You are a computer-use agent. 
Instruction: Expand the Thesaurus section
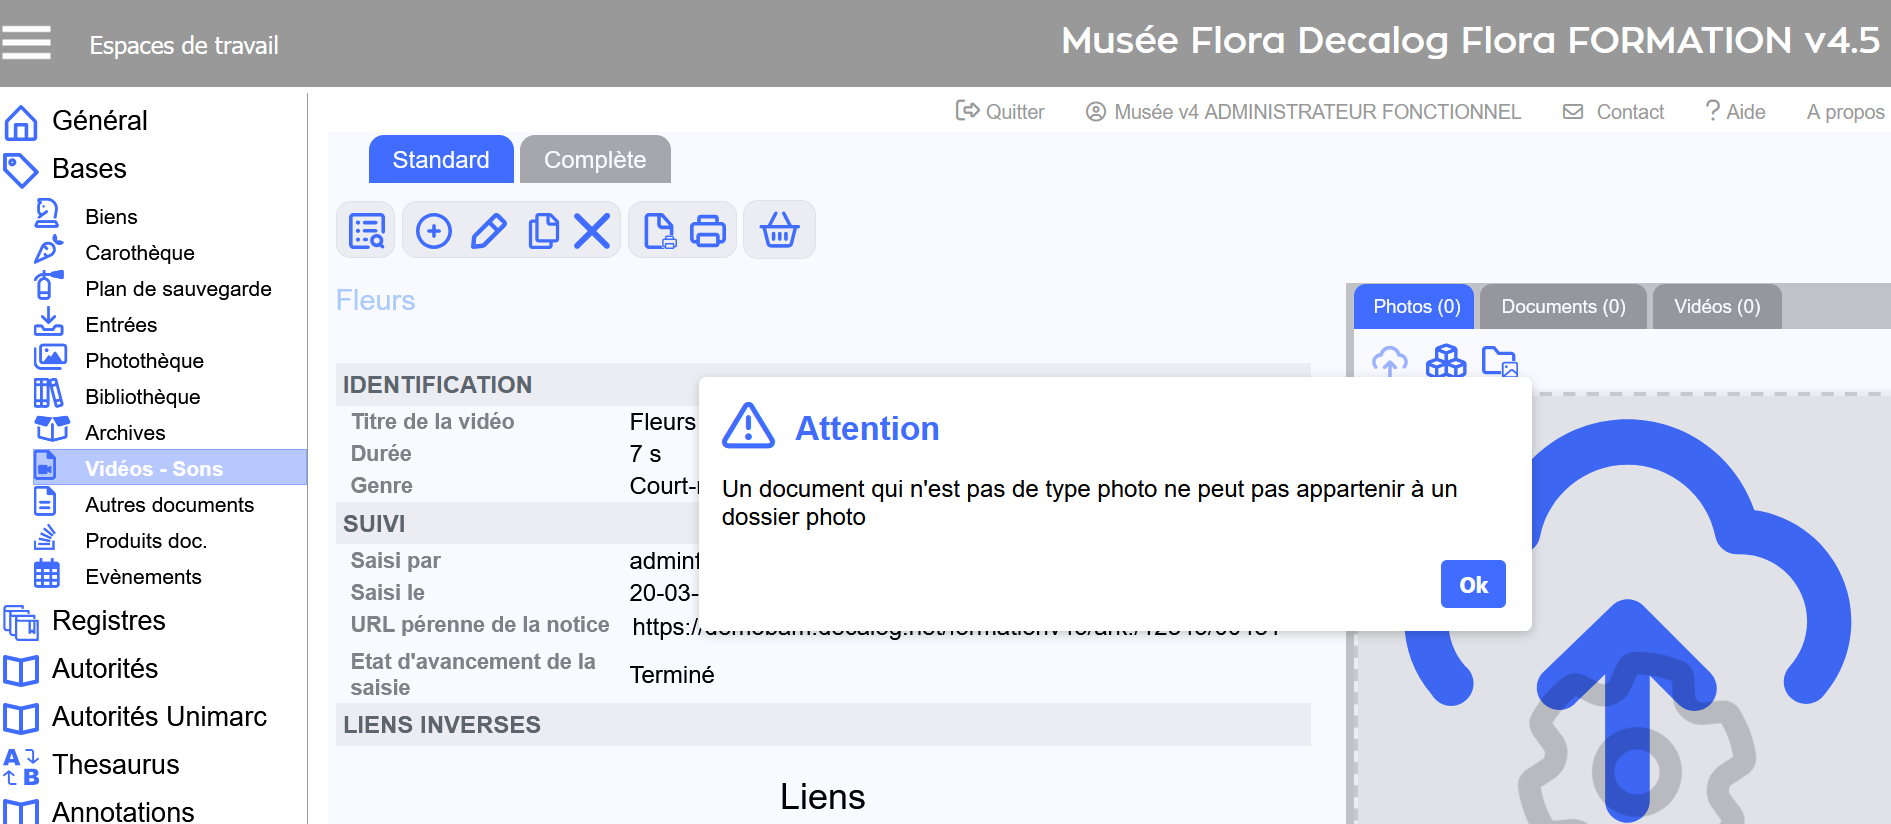point(115,765)
